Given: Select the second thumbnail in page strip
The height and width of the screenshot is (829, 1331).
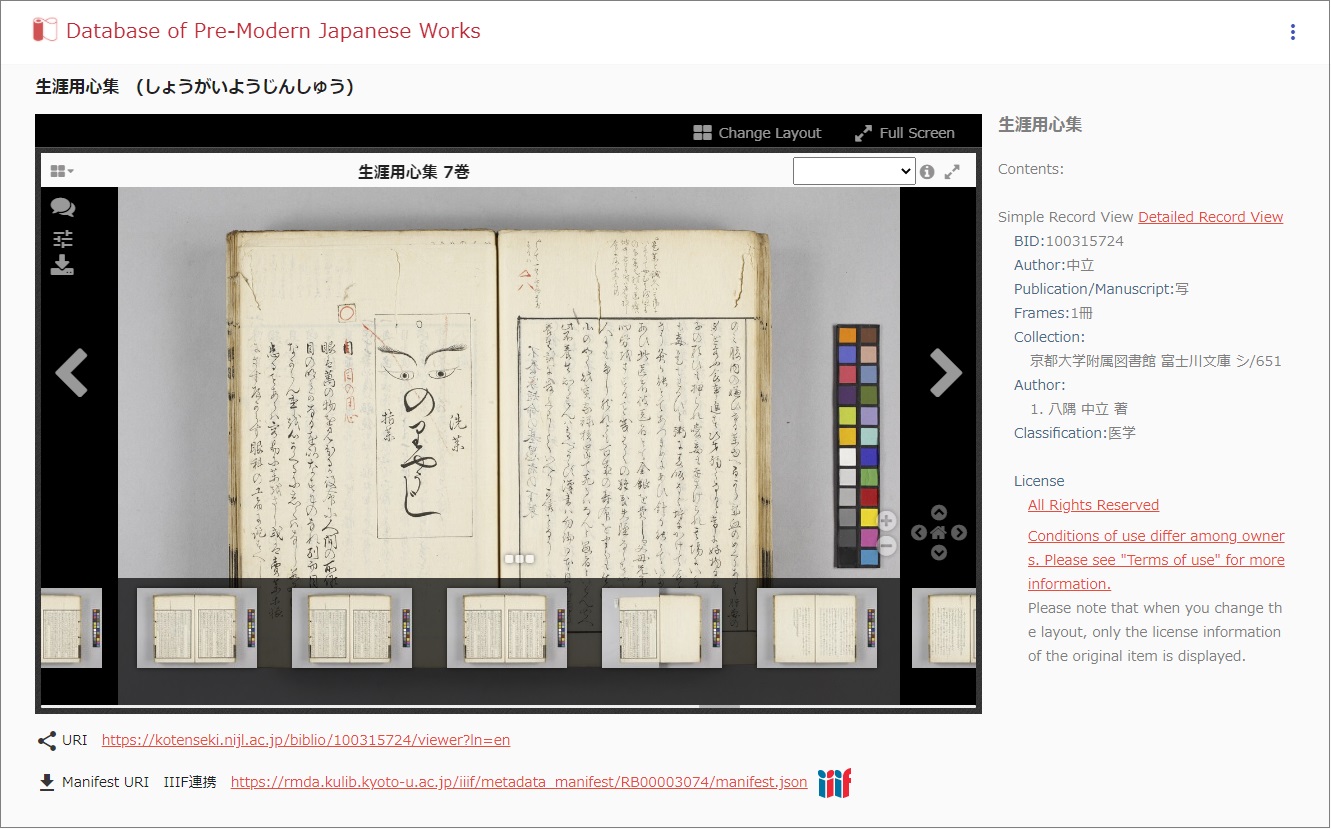Looking at the screenshot, I should tap(197, 628).
